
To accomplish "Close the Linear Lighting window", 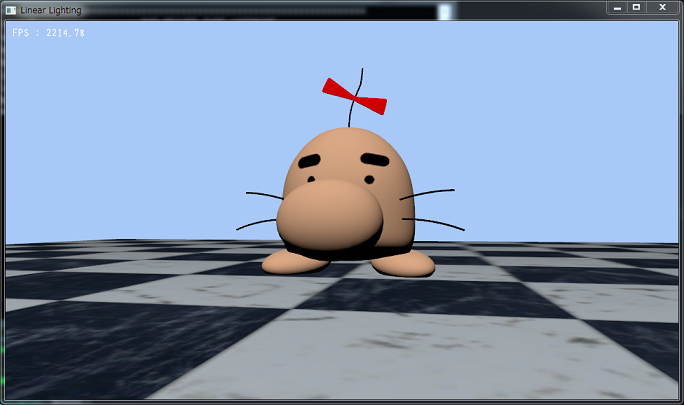I will 663,8.
